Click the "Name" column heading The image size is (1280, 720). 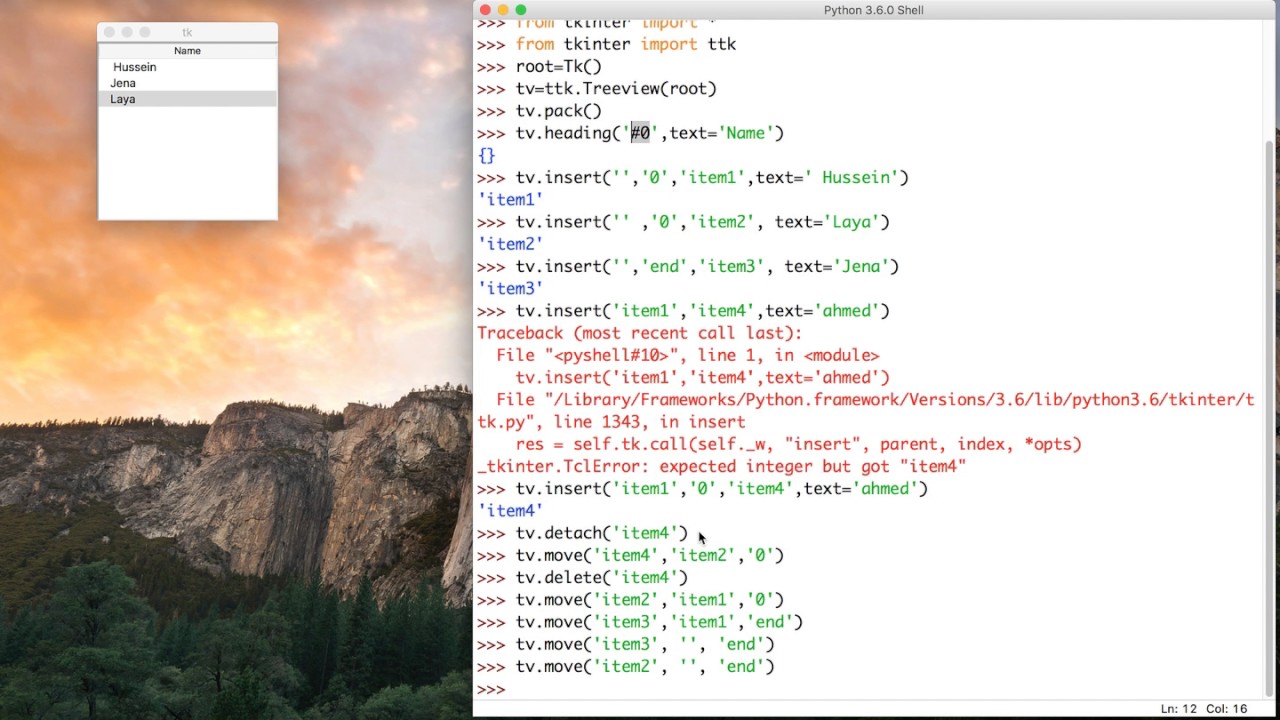[x=187, y=50]
